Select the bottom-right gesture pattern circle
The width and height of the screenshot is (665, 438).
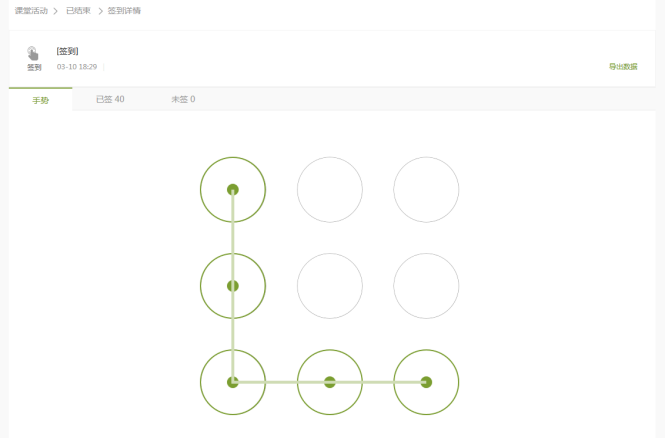pyautogui.click(x=426, y=382)
